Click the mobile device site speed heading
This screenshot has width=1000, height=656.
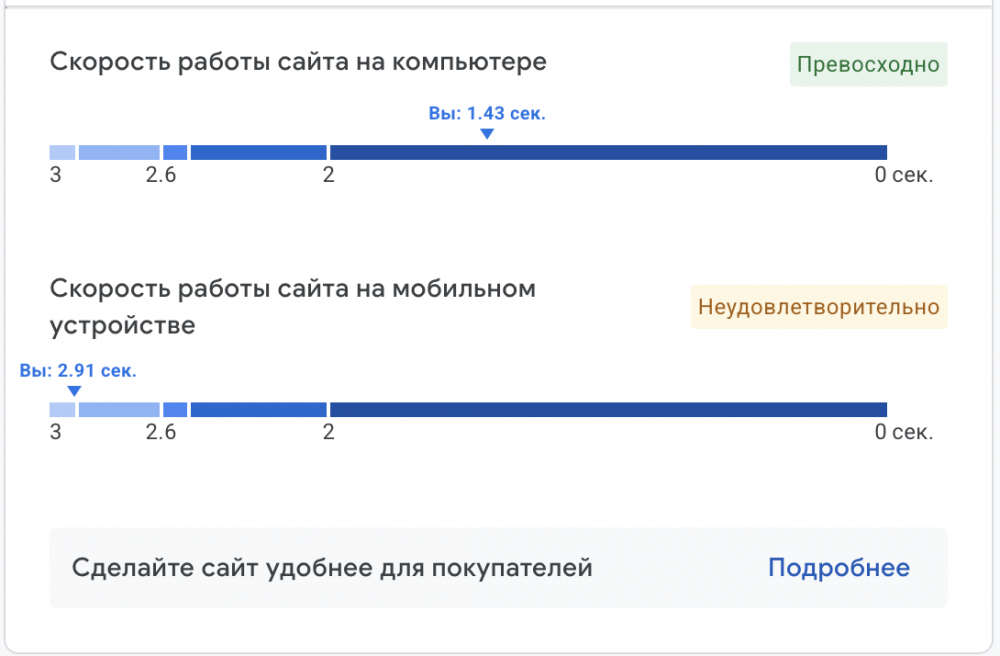click(292, 307)
